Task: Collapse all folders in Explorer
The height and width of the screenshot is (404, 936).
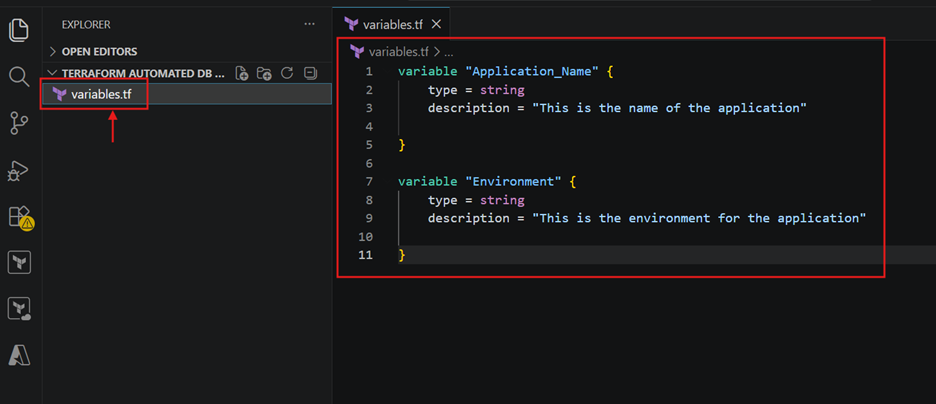Action: (310, 73)
